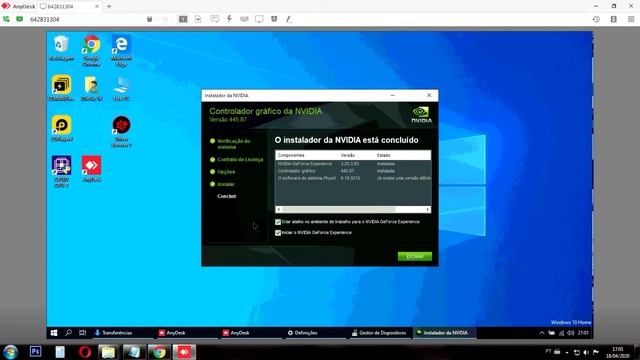
Task: Open the AnyDesk chat icon in toolbar
Action: point(214,19)
